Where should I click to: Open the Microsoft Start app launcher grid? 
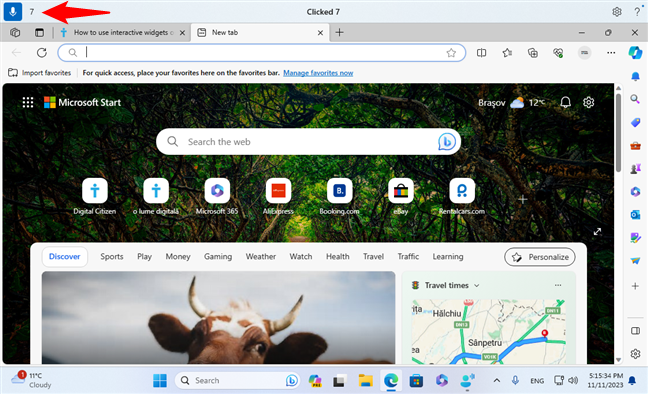point(28,102)
